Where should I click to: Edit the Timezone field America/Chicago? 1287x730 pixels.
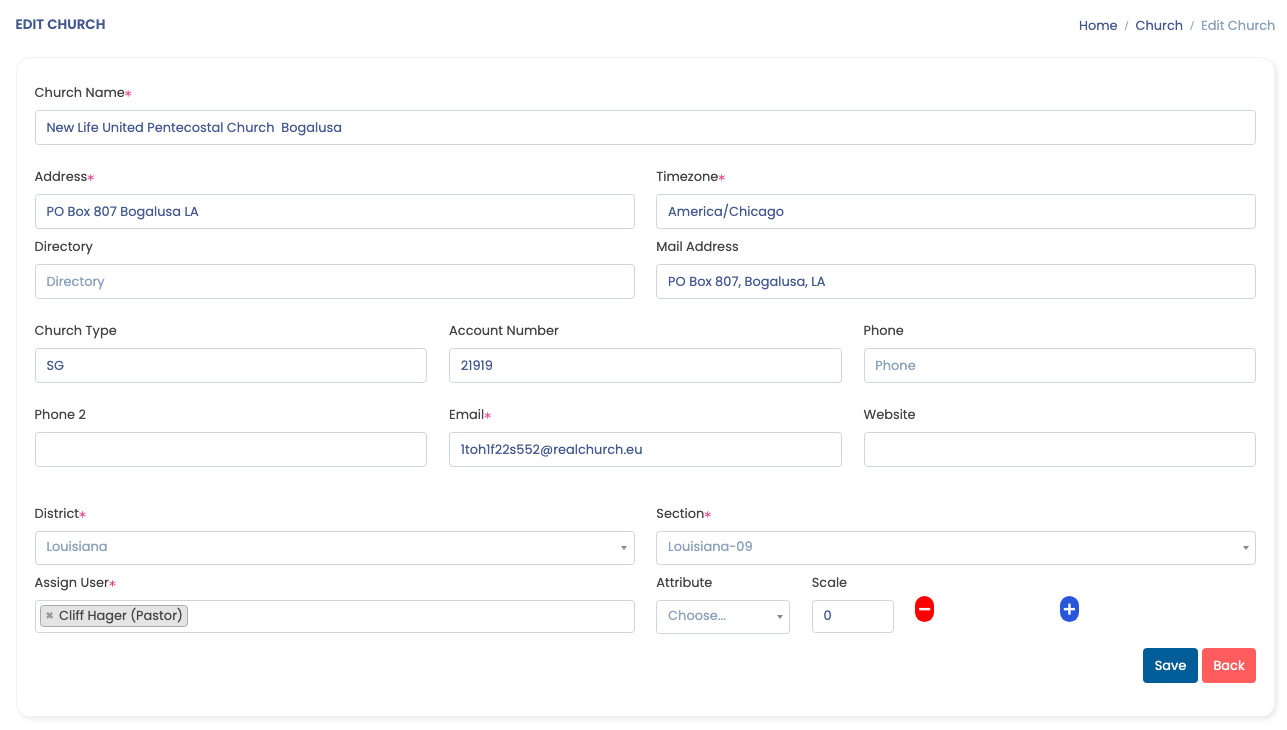[956, 212]
